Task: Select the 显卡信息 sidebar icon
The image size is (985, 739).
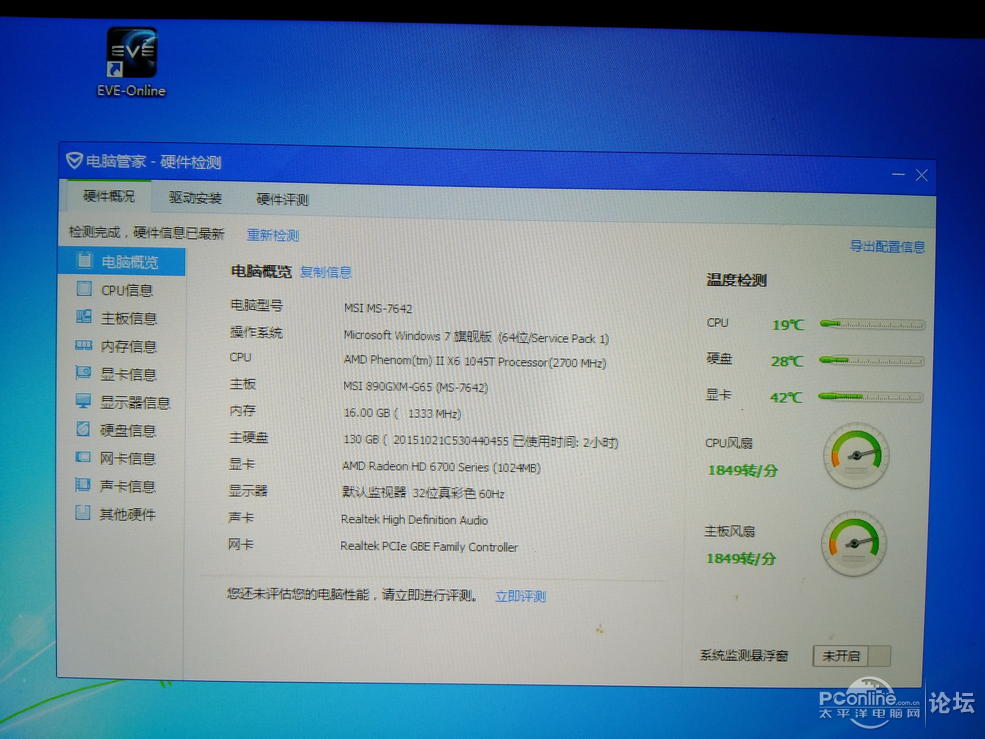Action: [83, 373]
